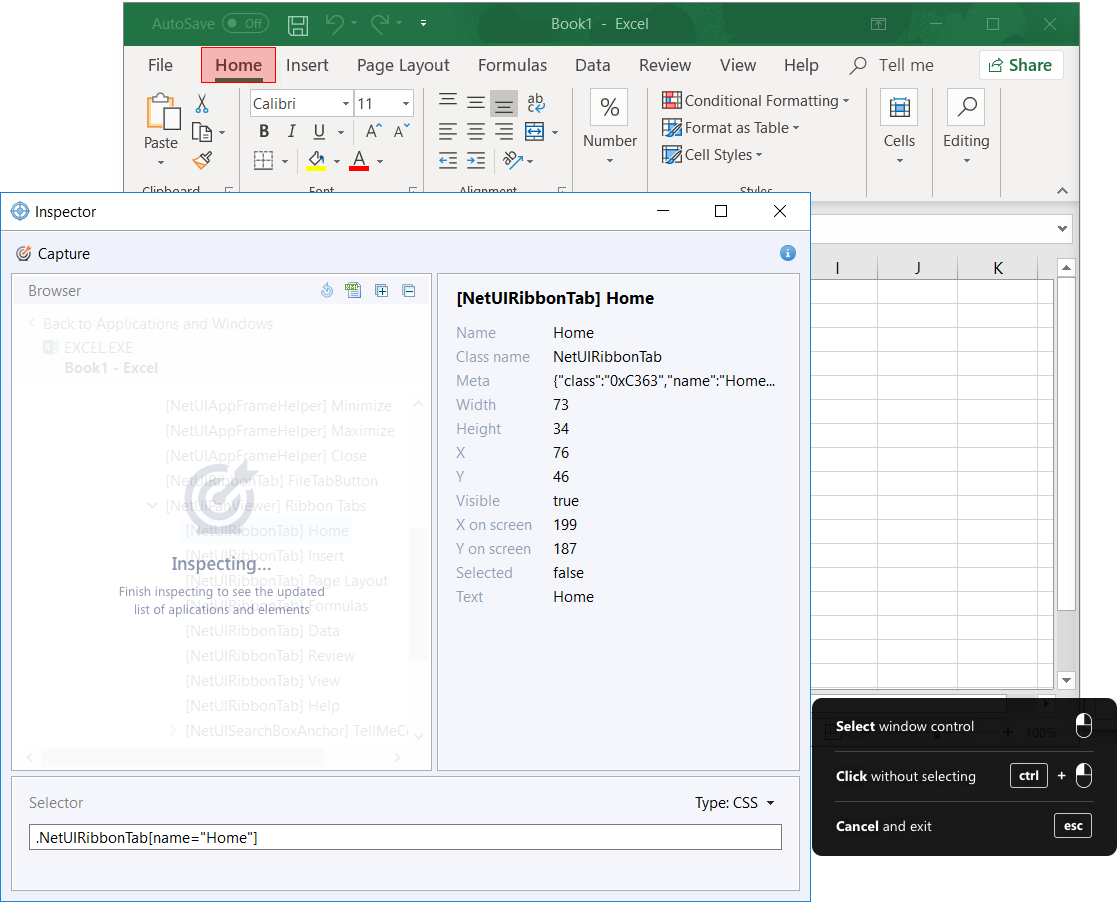The image size is (1117, 906).
Task: Apply yellow Fill Color bucket
Action: click(x=316, y=160)
